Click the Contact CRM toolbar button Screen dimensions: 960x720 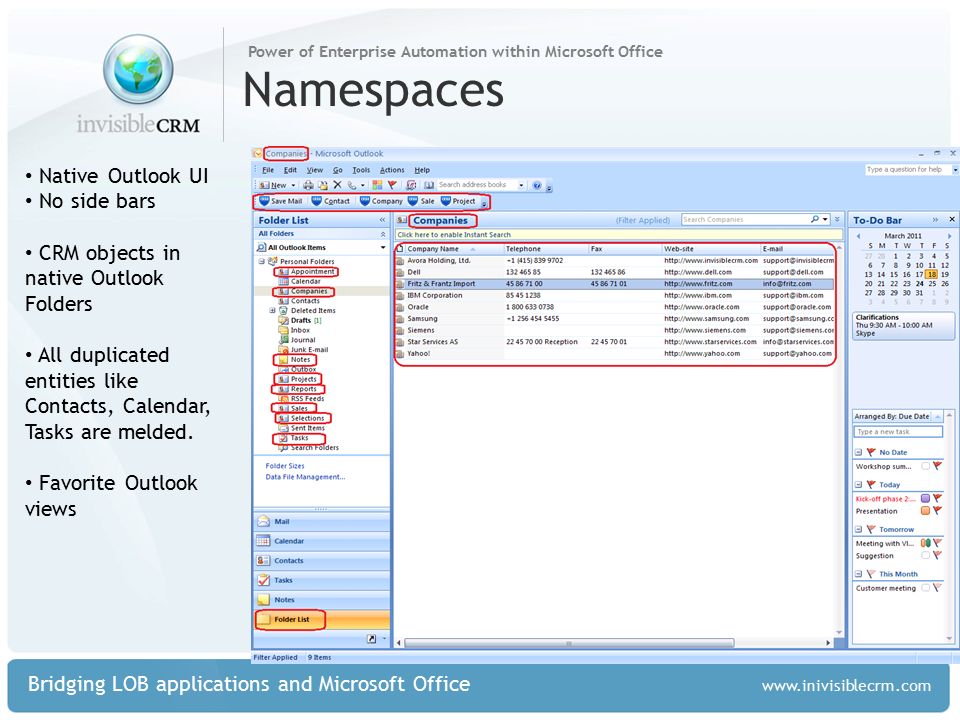331,201
